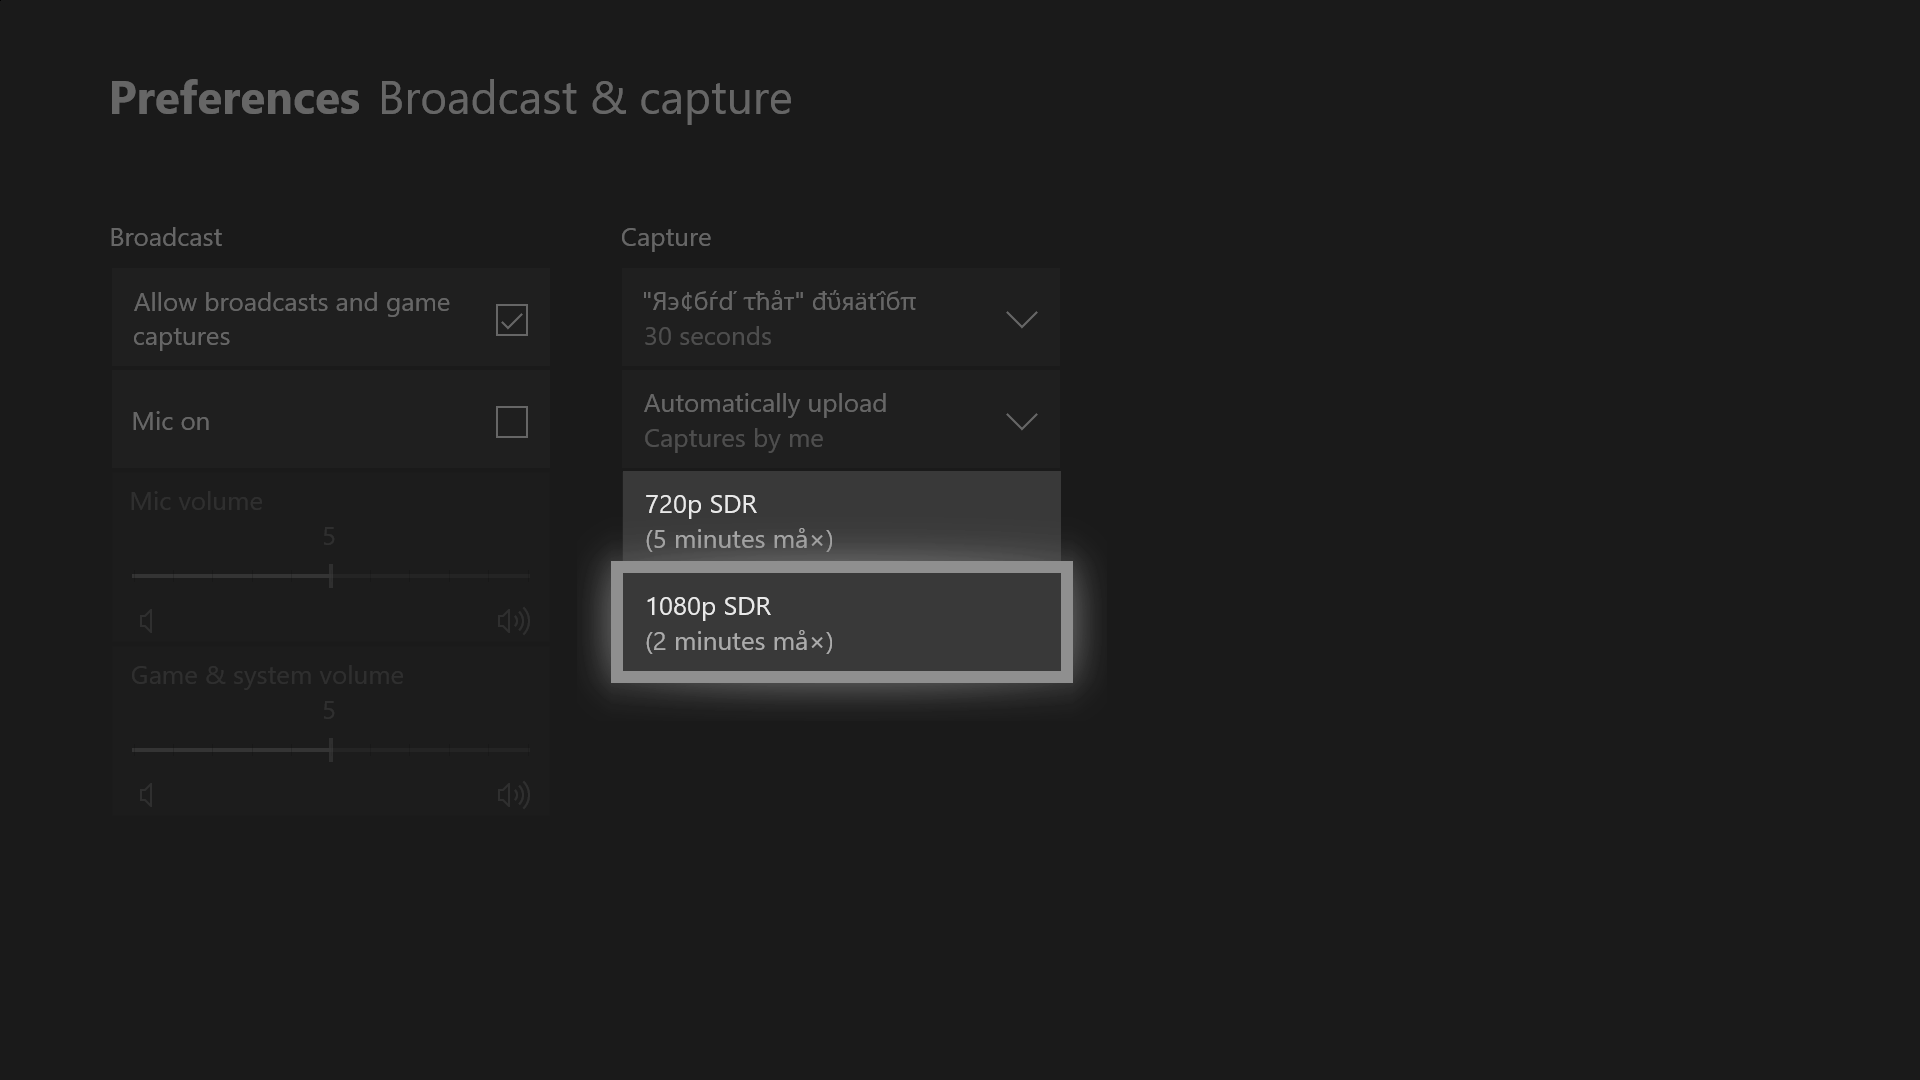Image resolution: width=1920 pixels, height=1080 pixels.
Task: Adjust Mic volume slider to level
Action: 330,576
